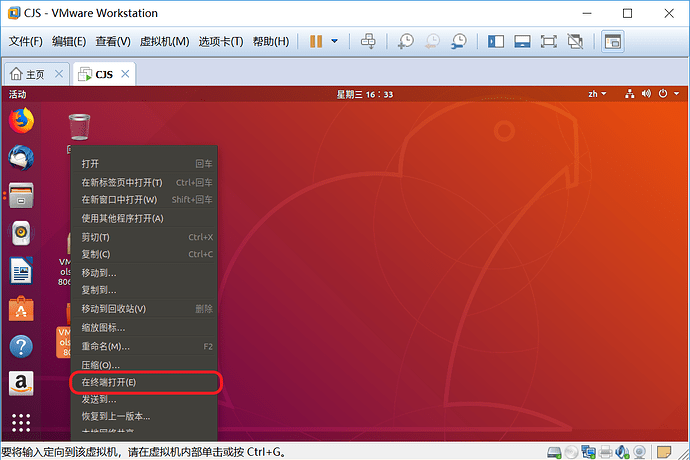The image size is (690, 460).
Task: Click the send Ctrl+Alt+Del toolbar icon
Action: [x=368, y=41]
